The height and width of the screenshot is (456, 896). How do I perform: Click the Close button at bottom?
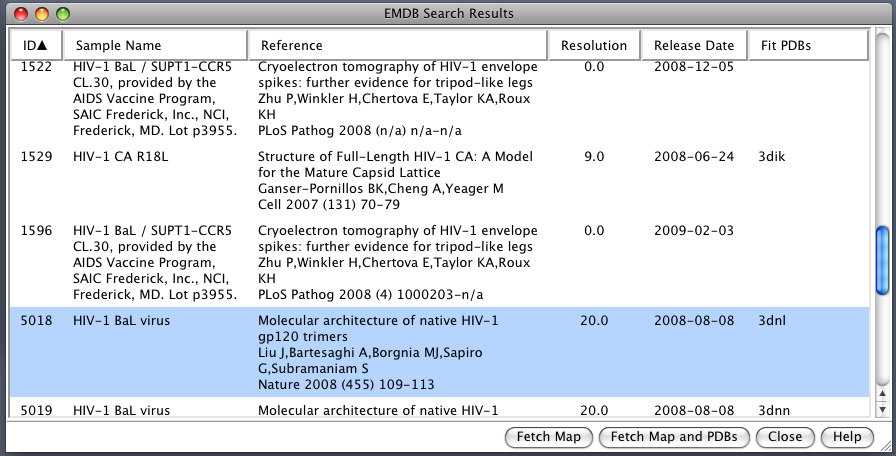pyautogui.click(x=785, y=437)
